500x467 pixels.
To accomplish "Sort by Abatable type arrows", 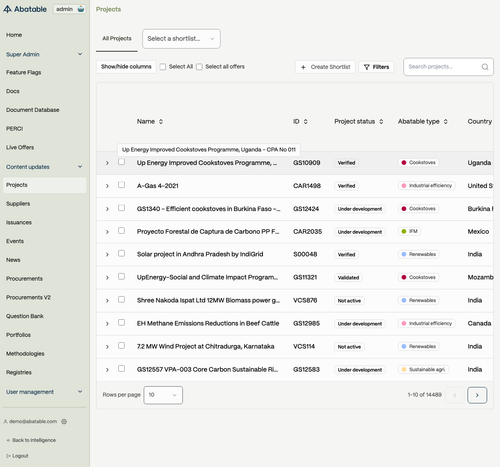I will (446, 122).
